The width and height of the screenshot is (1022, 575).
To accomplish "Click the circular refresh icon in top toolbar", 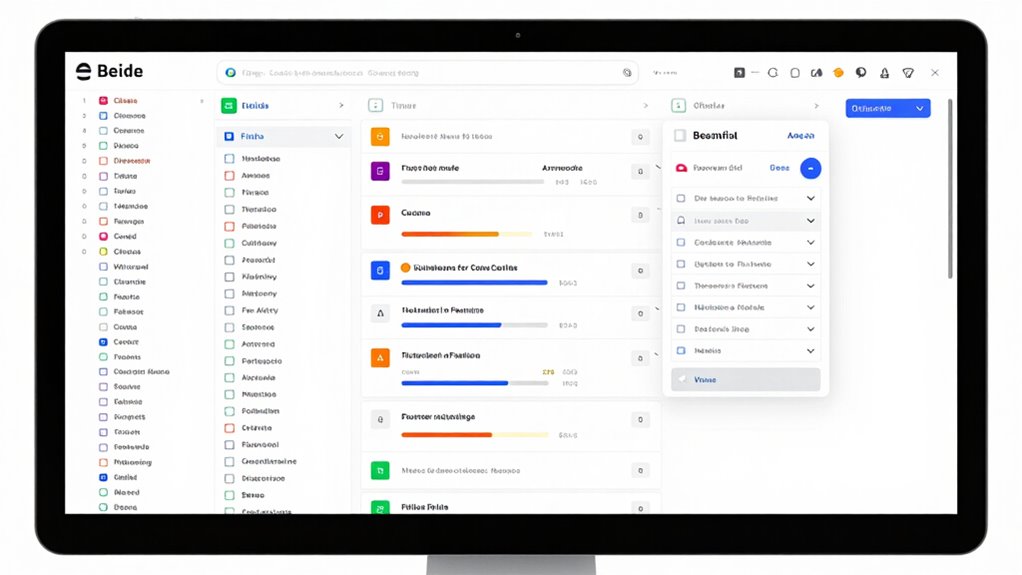I will pyautogui.click(x=773, y=72).
